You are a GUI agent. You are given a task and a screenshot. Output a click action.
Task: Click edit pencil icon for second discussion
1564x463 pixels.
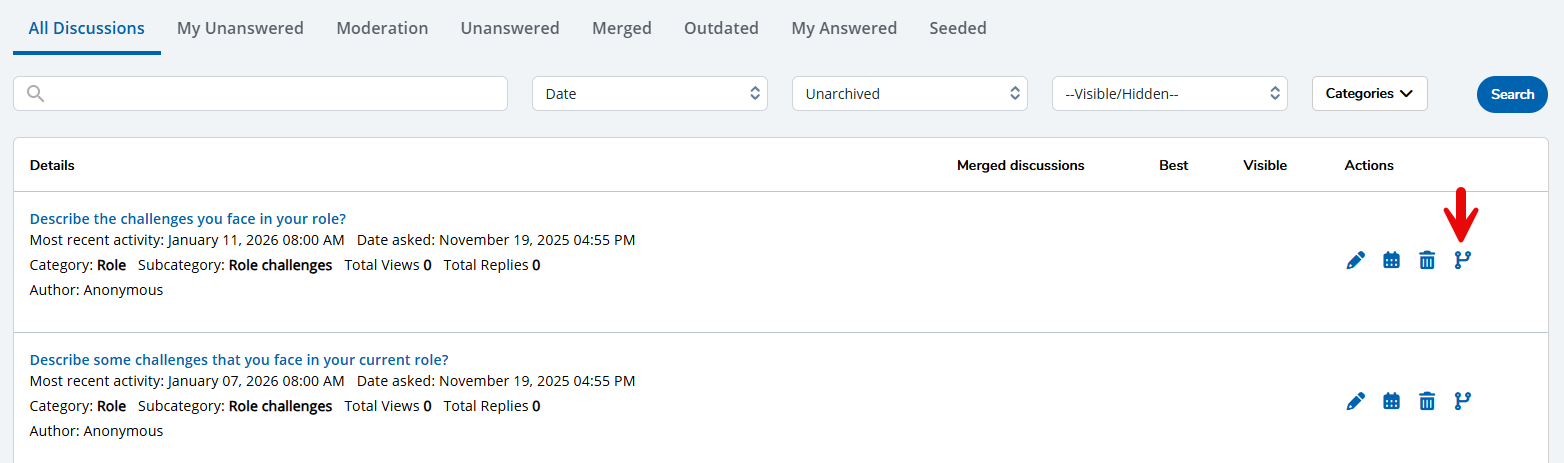point(1355,402)
